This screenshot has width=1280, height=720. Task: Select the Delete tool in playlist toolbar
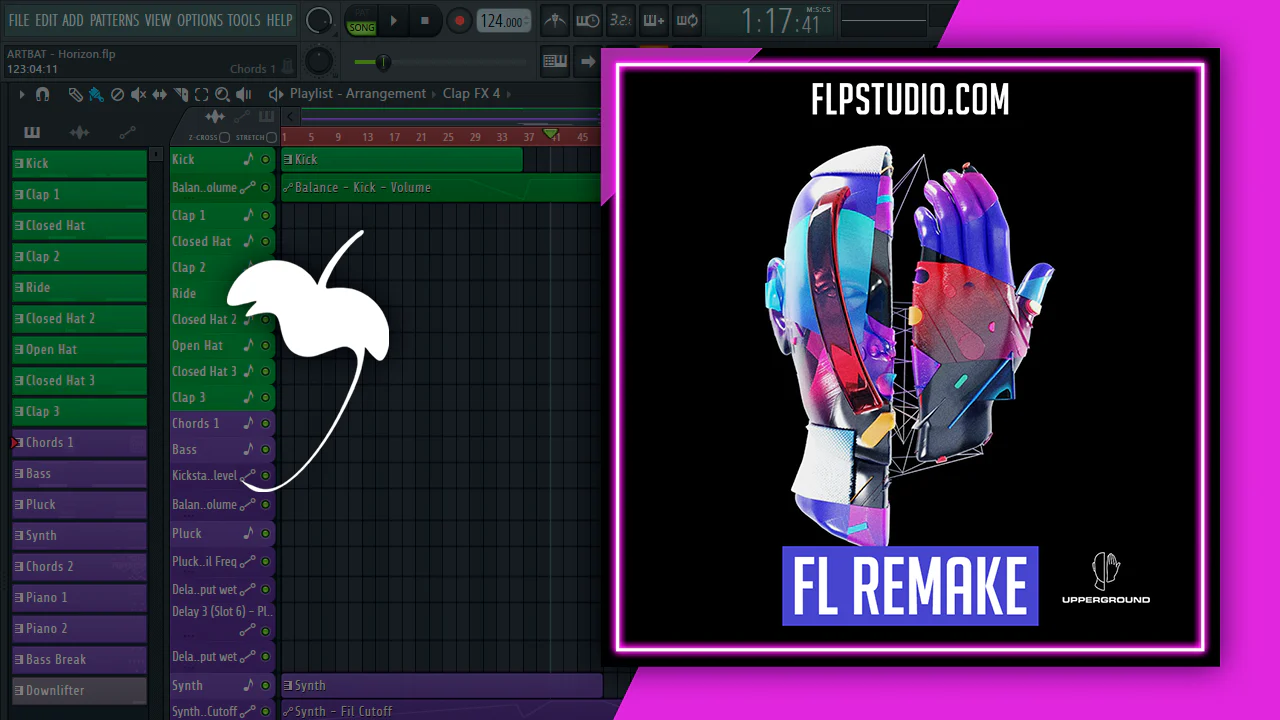click(x=117, y=94)
